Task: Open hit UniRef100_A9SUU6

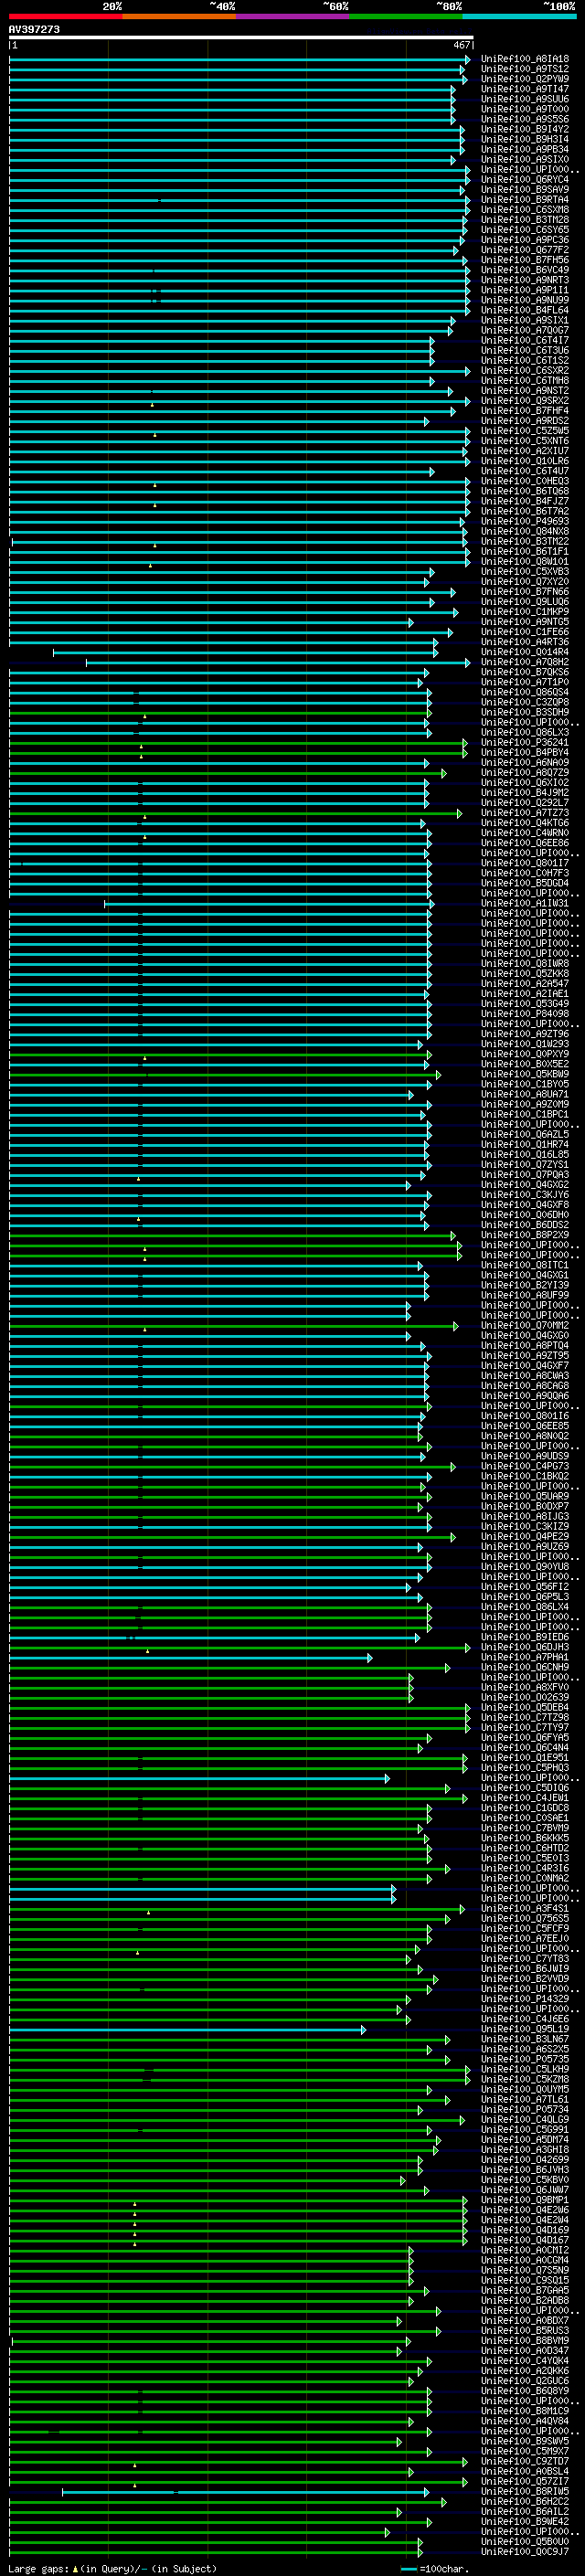Action: pyautogui.click(x=525, y=99)
